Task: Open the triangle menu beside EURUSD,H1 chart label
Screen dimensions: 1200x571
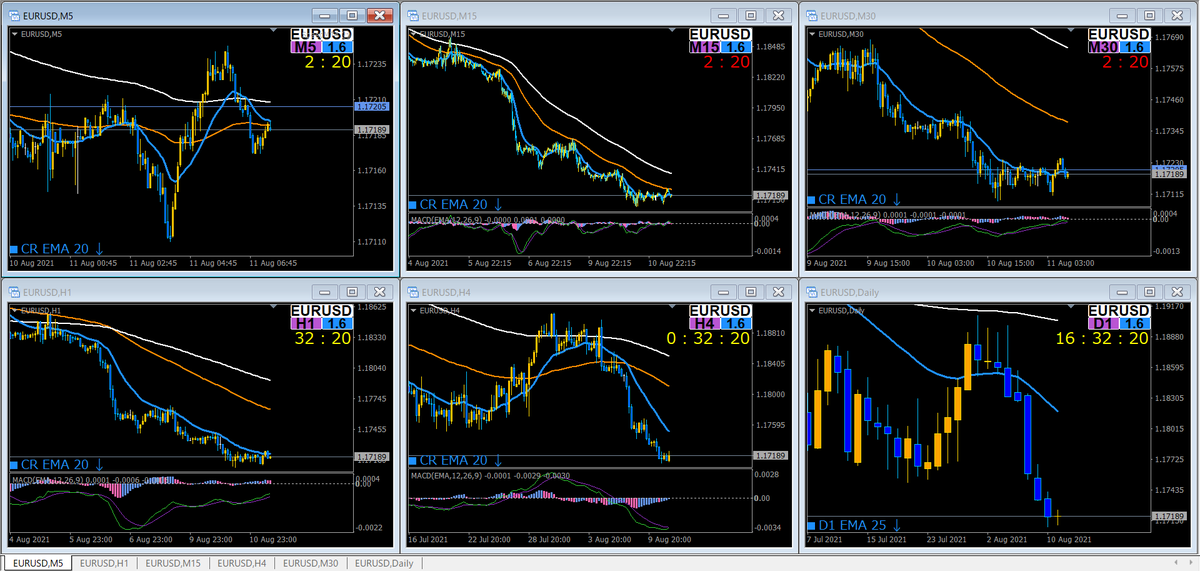Action: (13, 311)
